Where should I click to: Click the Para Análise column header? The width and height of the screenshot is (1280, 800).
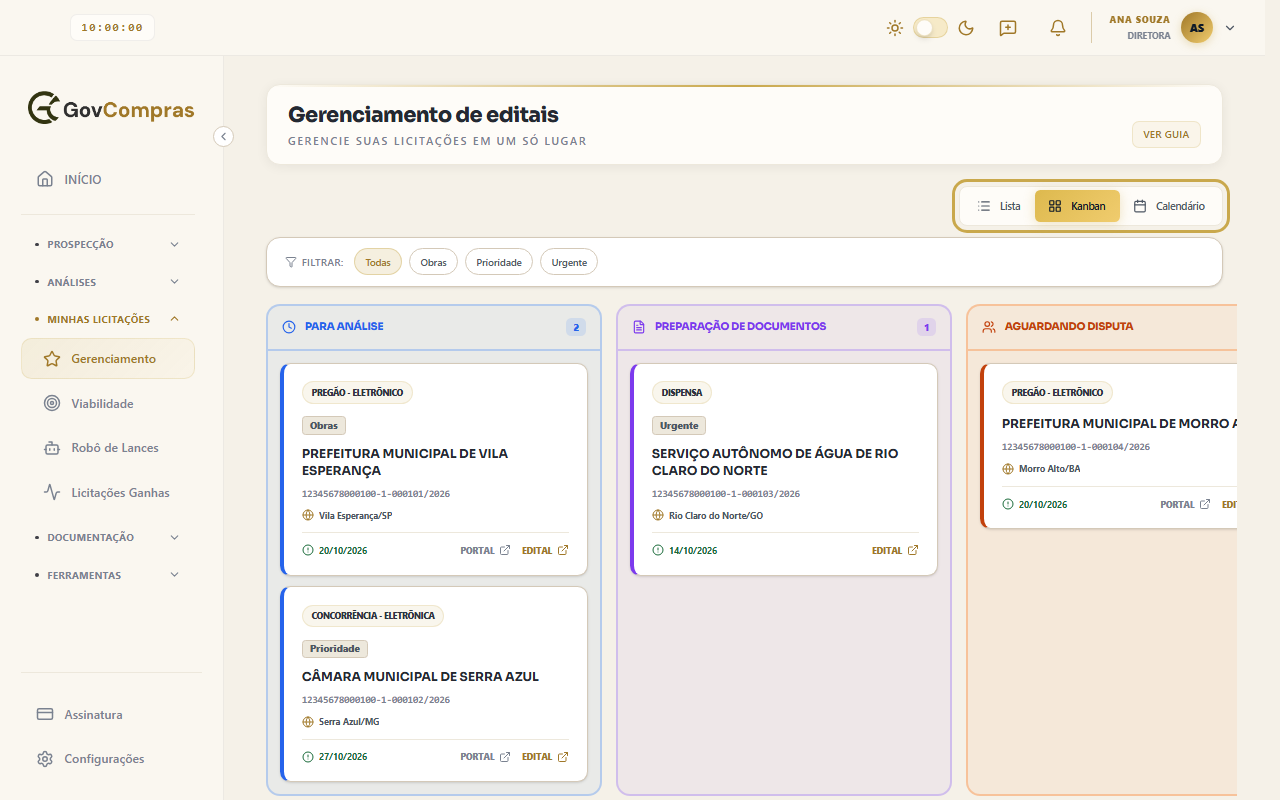click(434, 327)
